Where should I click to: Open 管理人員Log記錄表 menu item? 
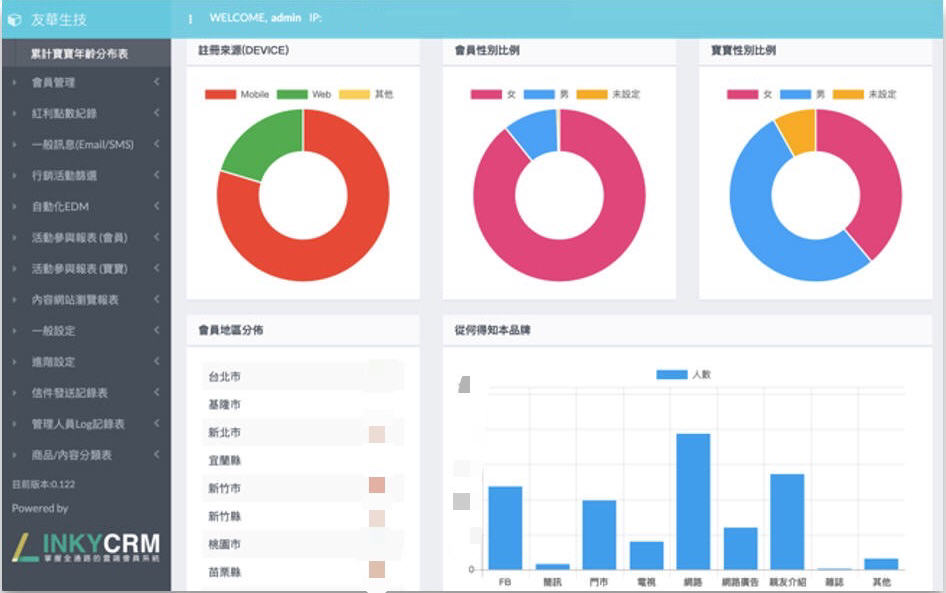pyautogui.click(x=78, y=424)
